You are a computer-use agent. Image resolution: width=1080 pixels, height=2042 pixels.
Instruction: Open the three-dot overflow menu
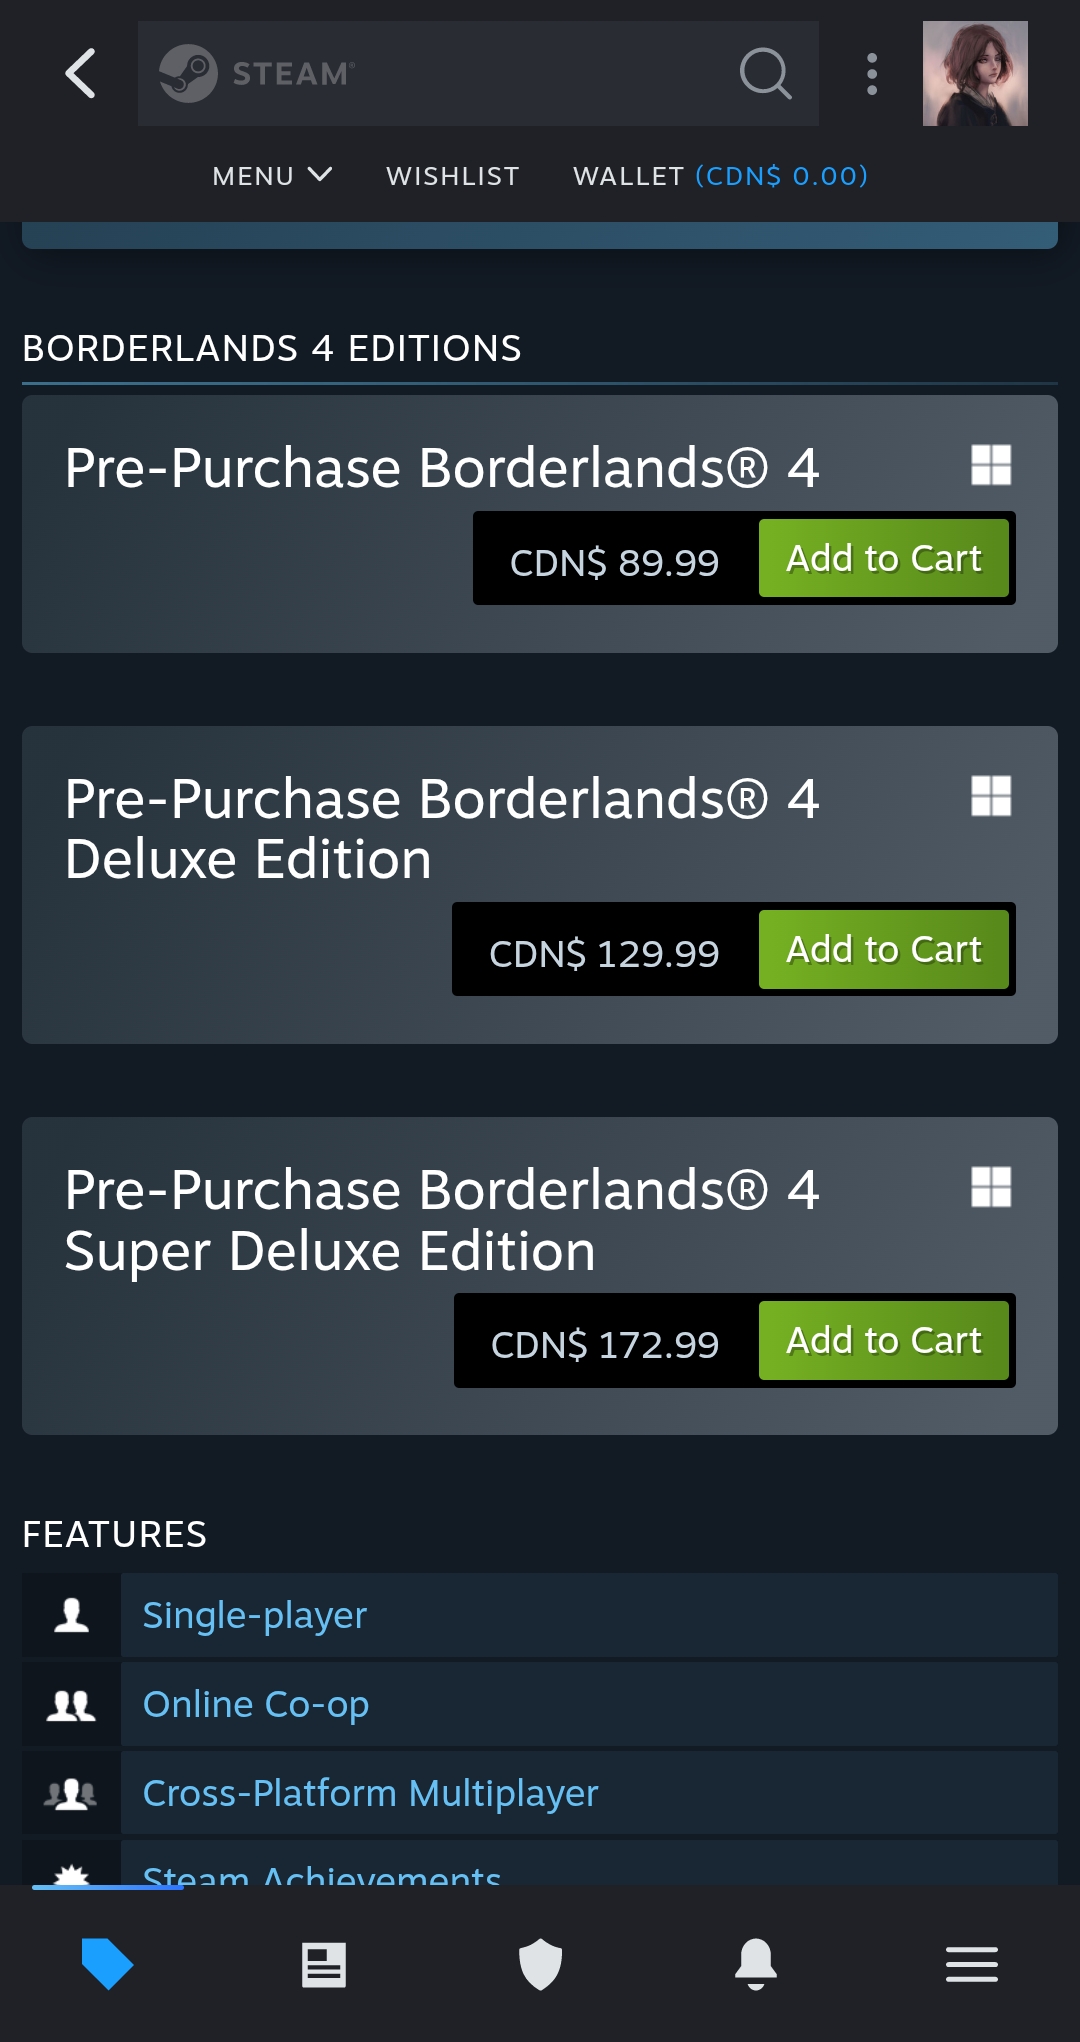(872, 74)
